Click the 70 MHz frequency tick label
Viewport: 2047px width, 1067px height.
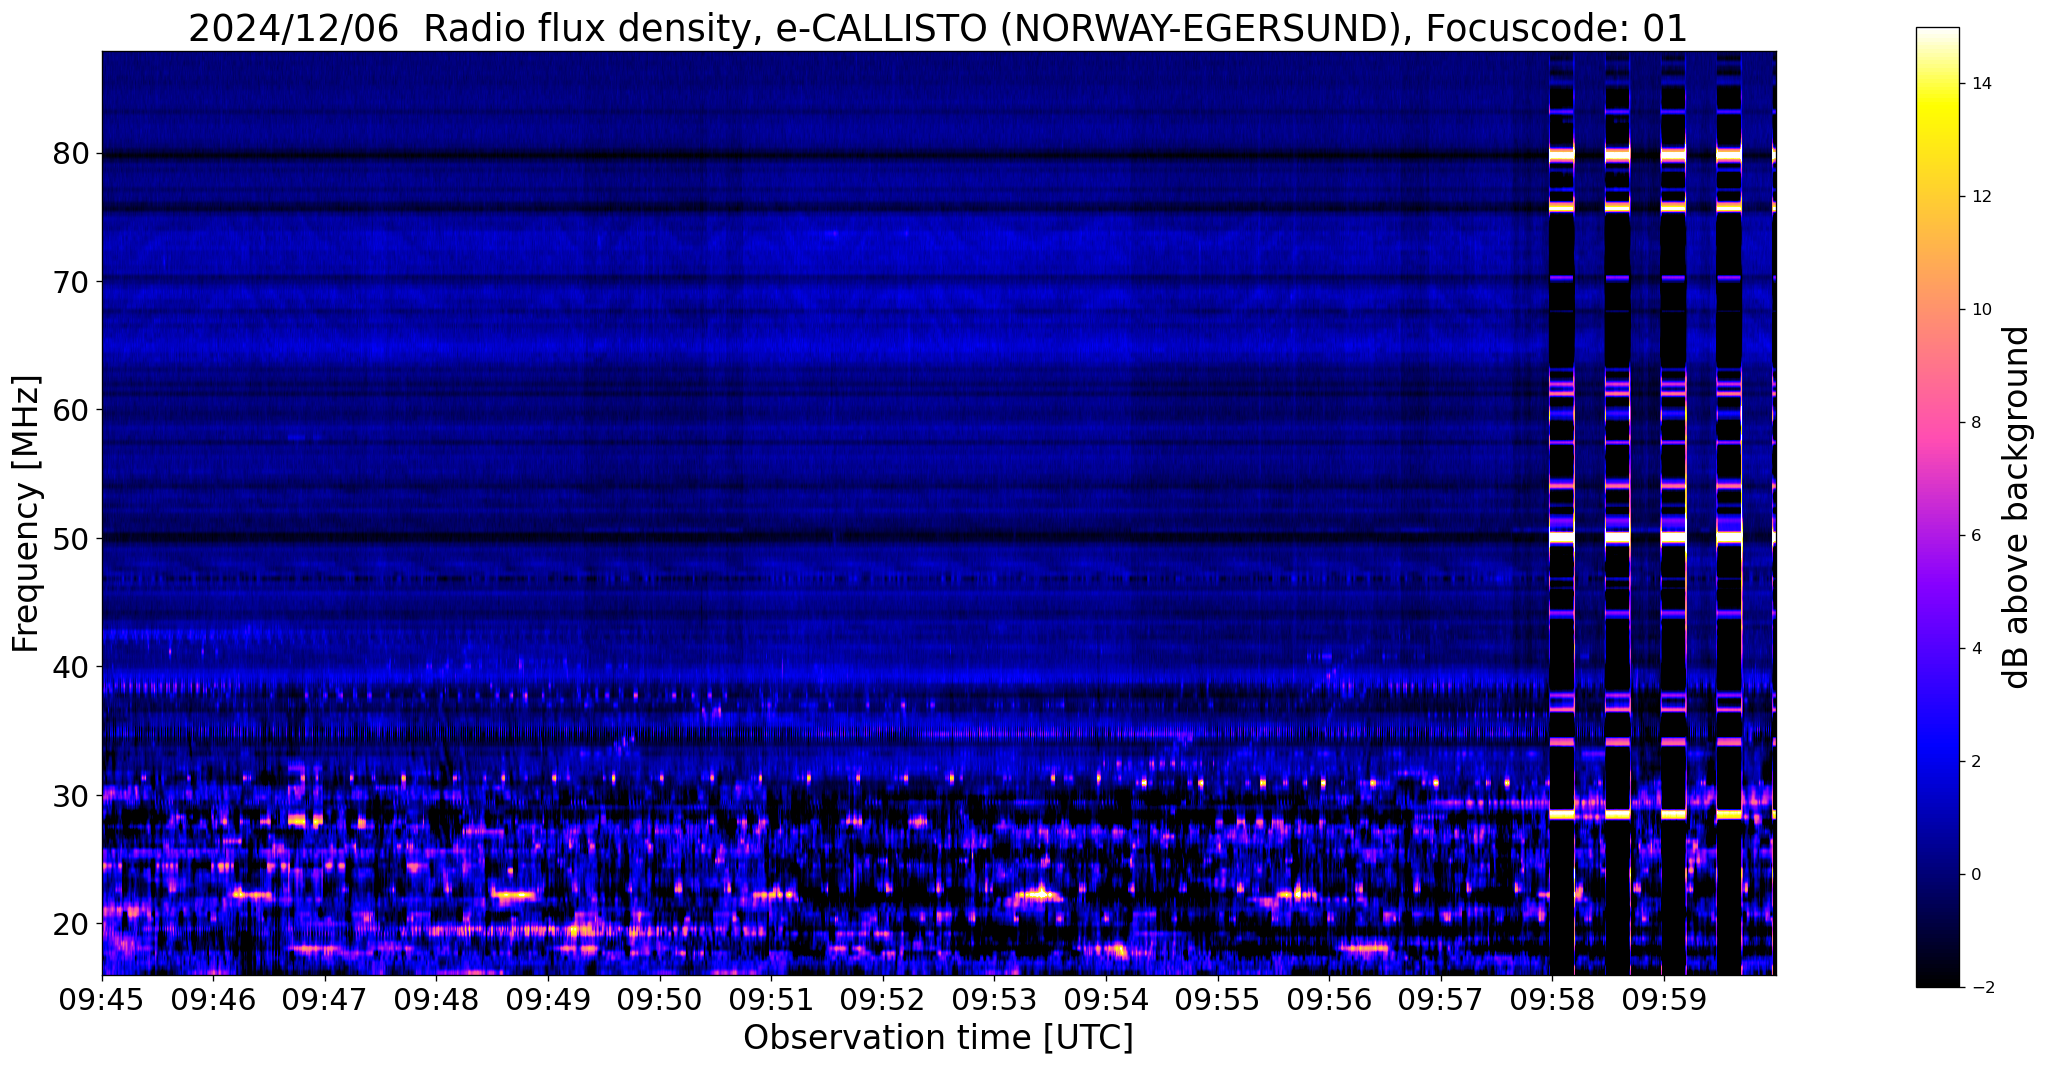coord(72,282)
